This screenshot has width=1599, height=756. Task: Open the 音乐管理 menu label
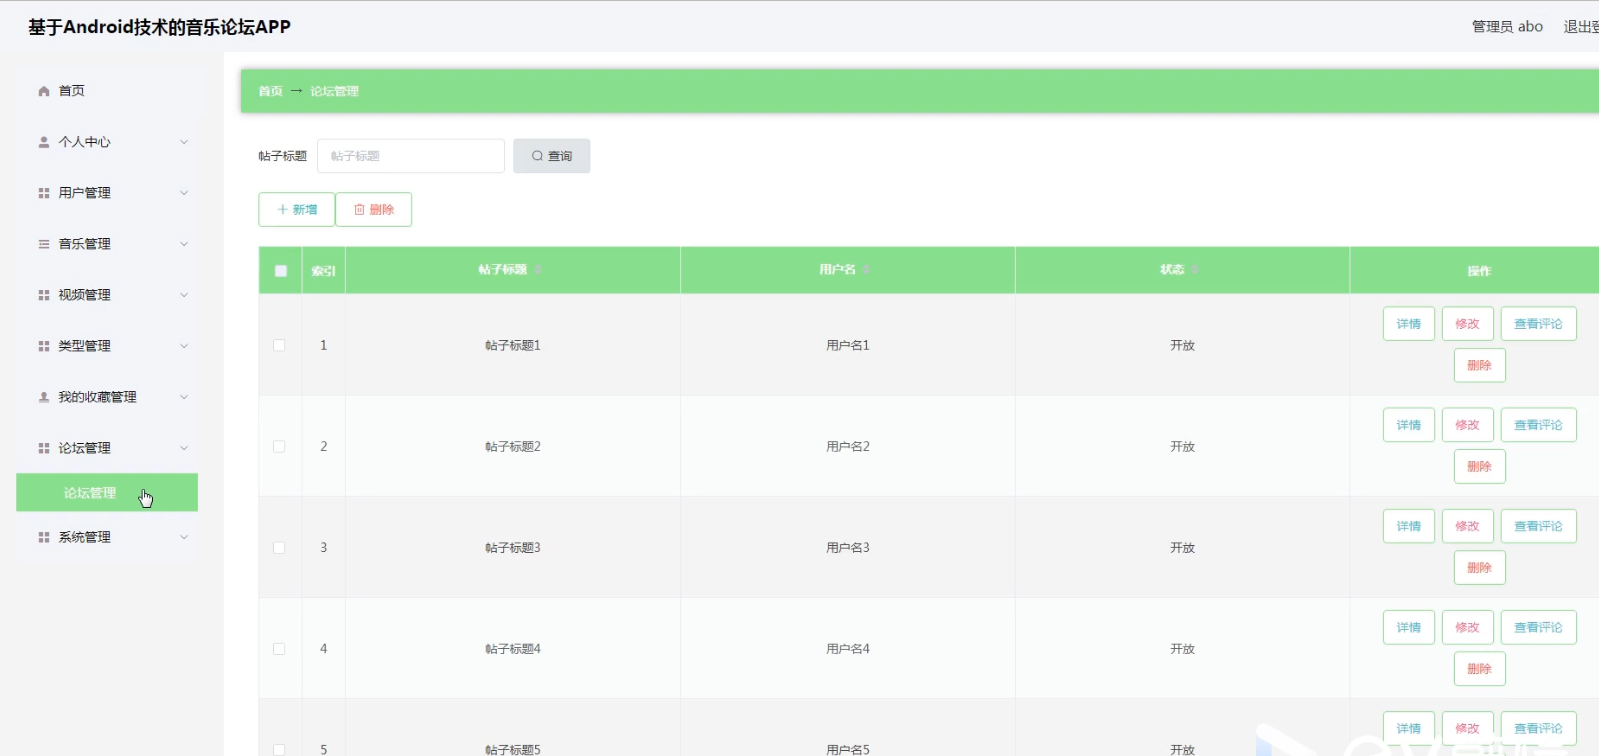pyautogui.click(x=84, y=244)
